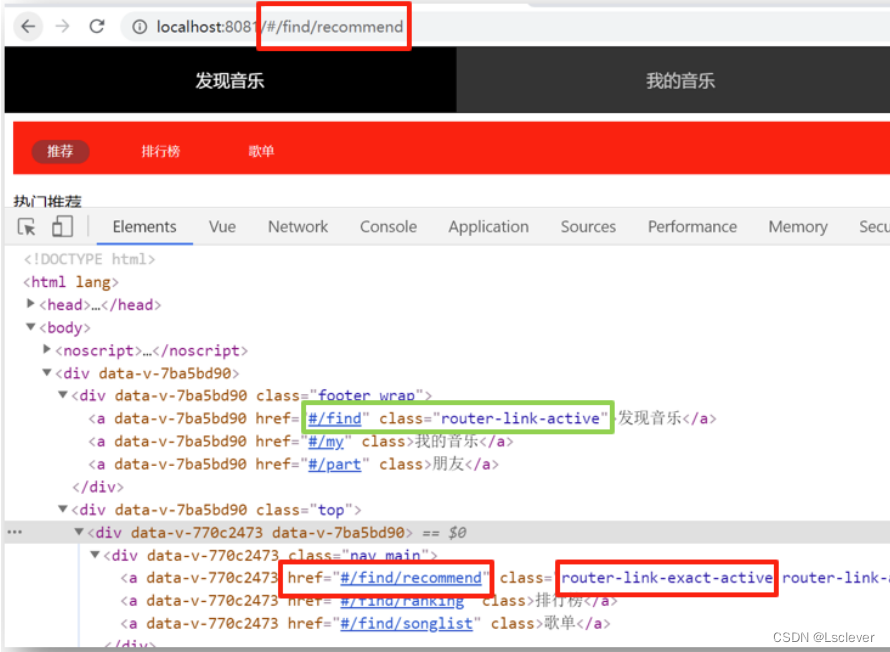Click the browser forward arrow icon
Screen dimensions: 890x652
coord(62,27)
